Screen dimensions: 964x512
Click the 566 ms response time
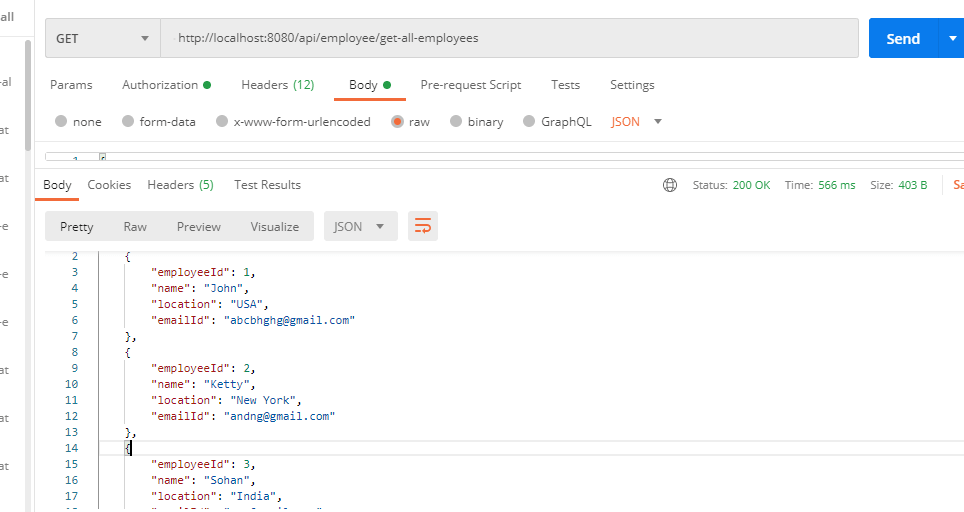837,185
